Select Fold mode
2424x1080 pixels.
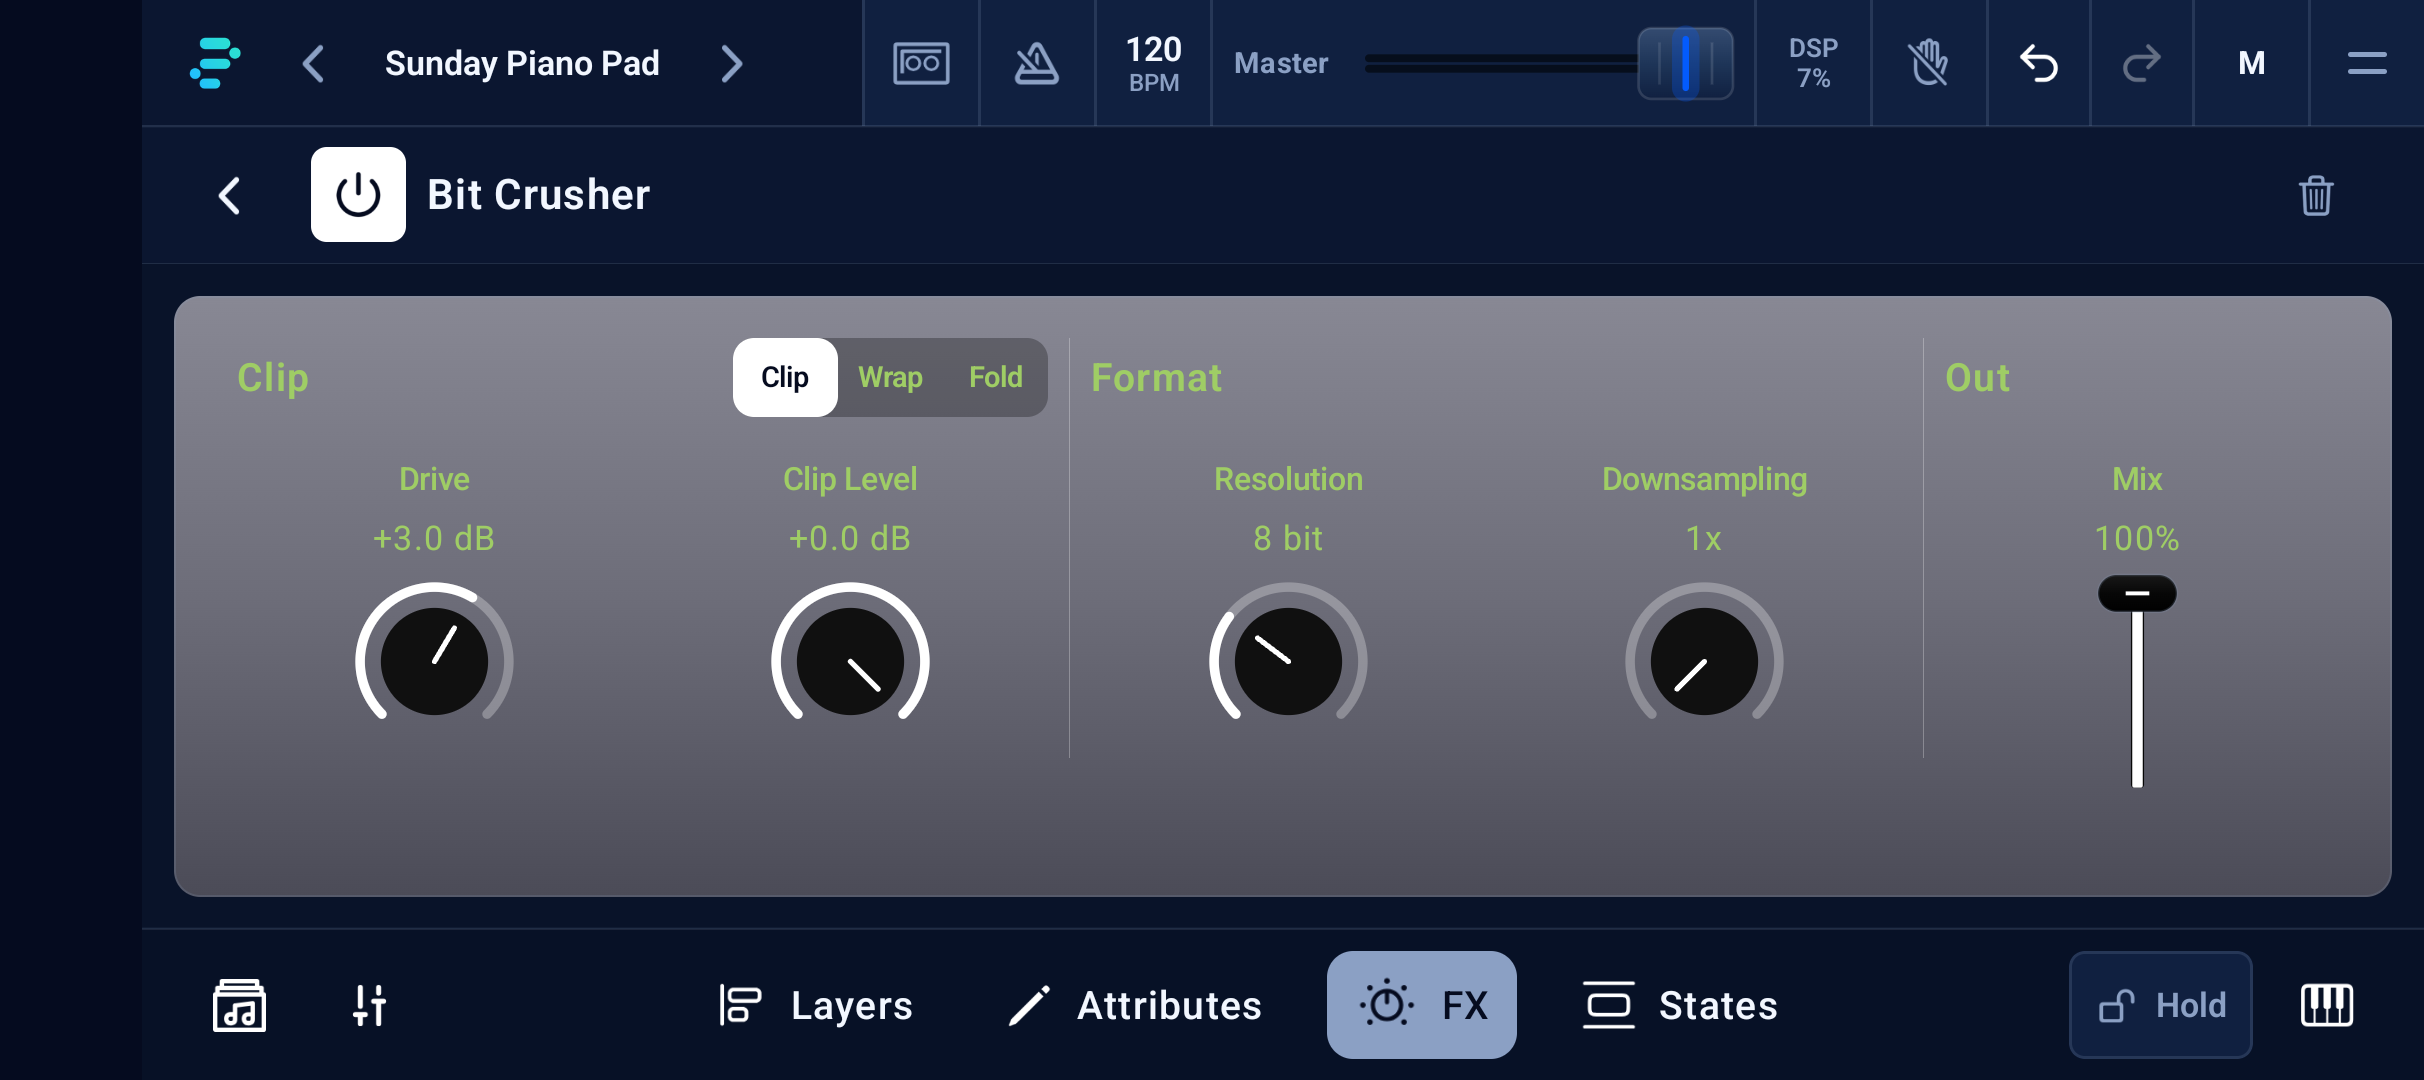(996, 377)
